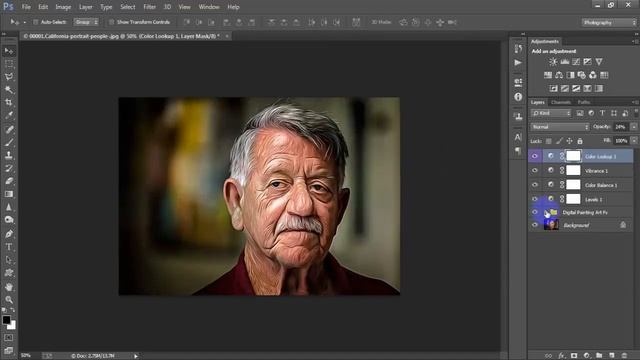Open layer style fx button
Screen dimensions: 640x360
(x=561, y=356)
